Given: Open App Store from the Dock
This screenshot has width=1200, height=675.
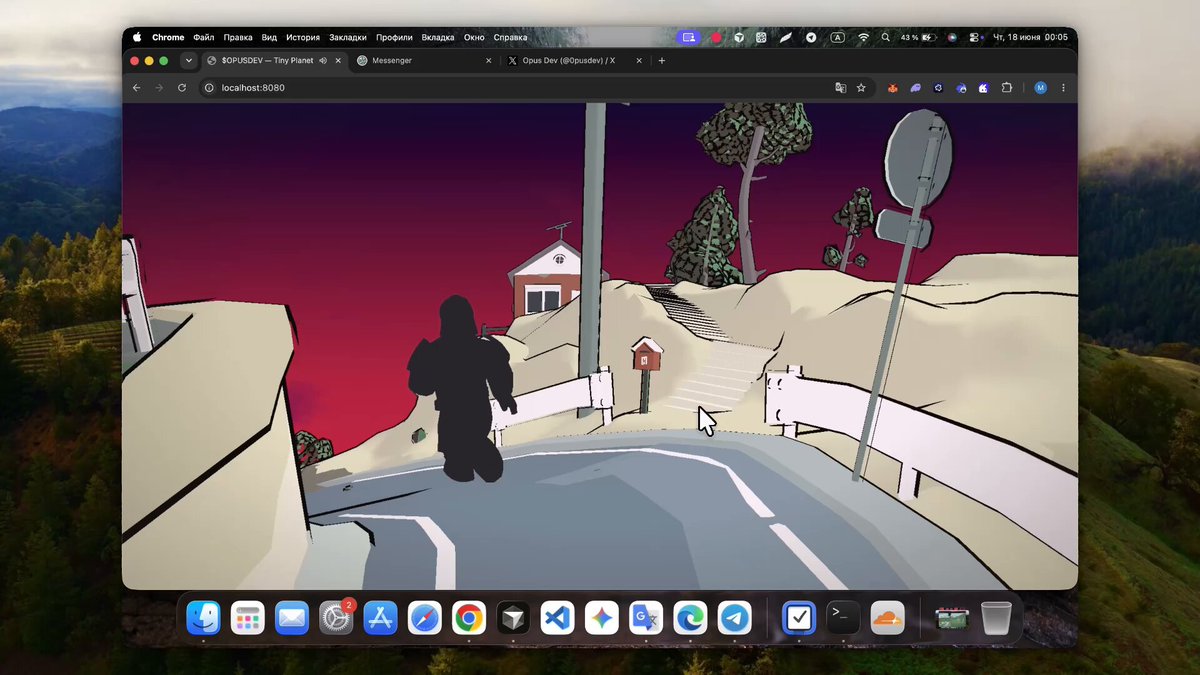Looking at the screenshot, I should click(x=380, y=618).
